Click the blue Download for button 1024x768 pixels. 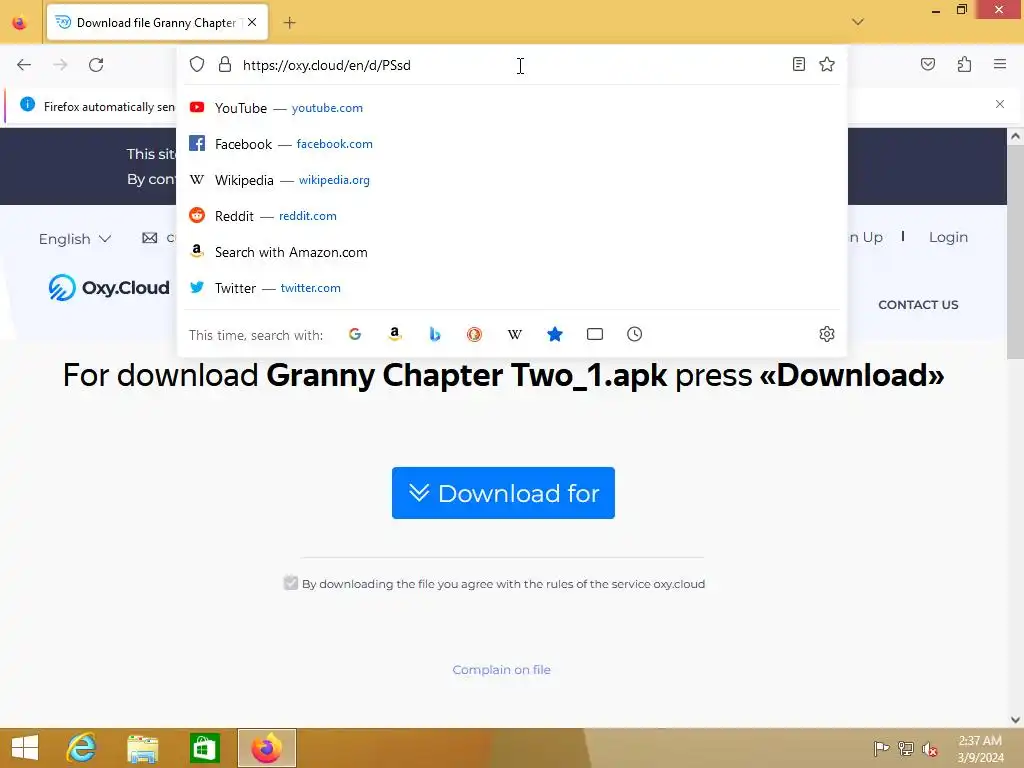(503, 493)
